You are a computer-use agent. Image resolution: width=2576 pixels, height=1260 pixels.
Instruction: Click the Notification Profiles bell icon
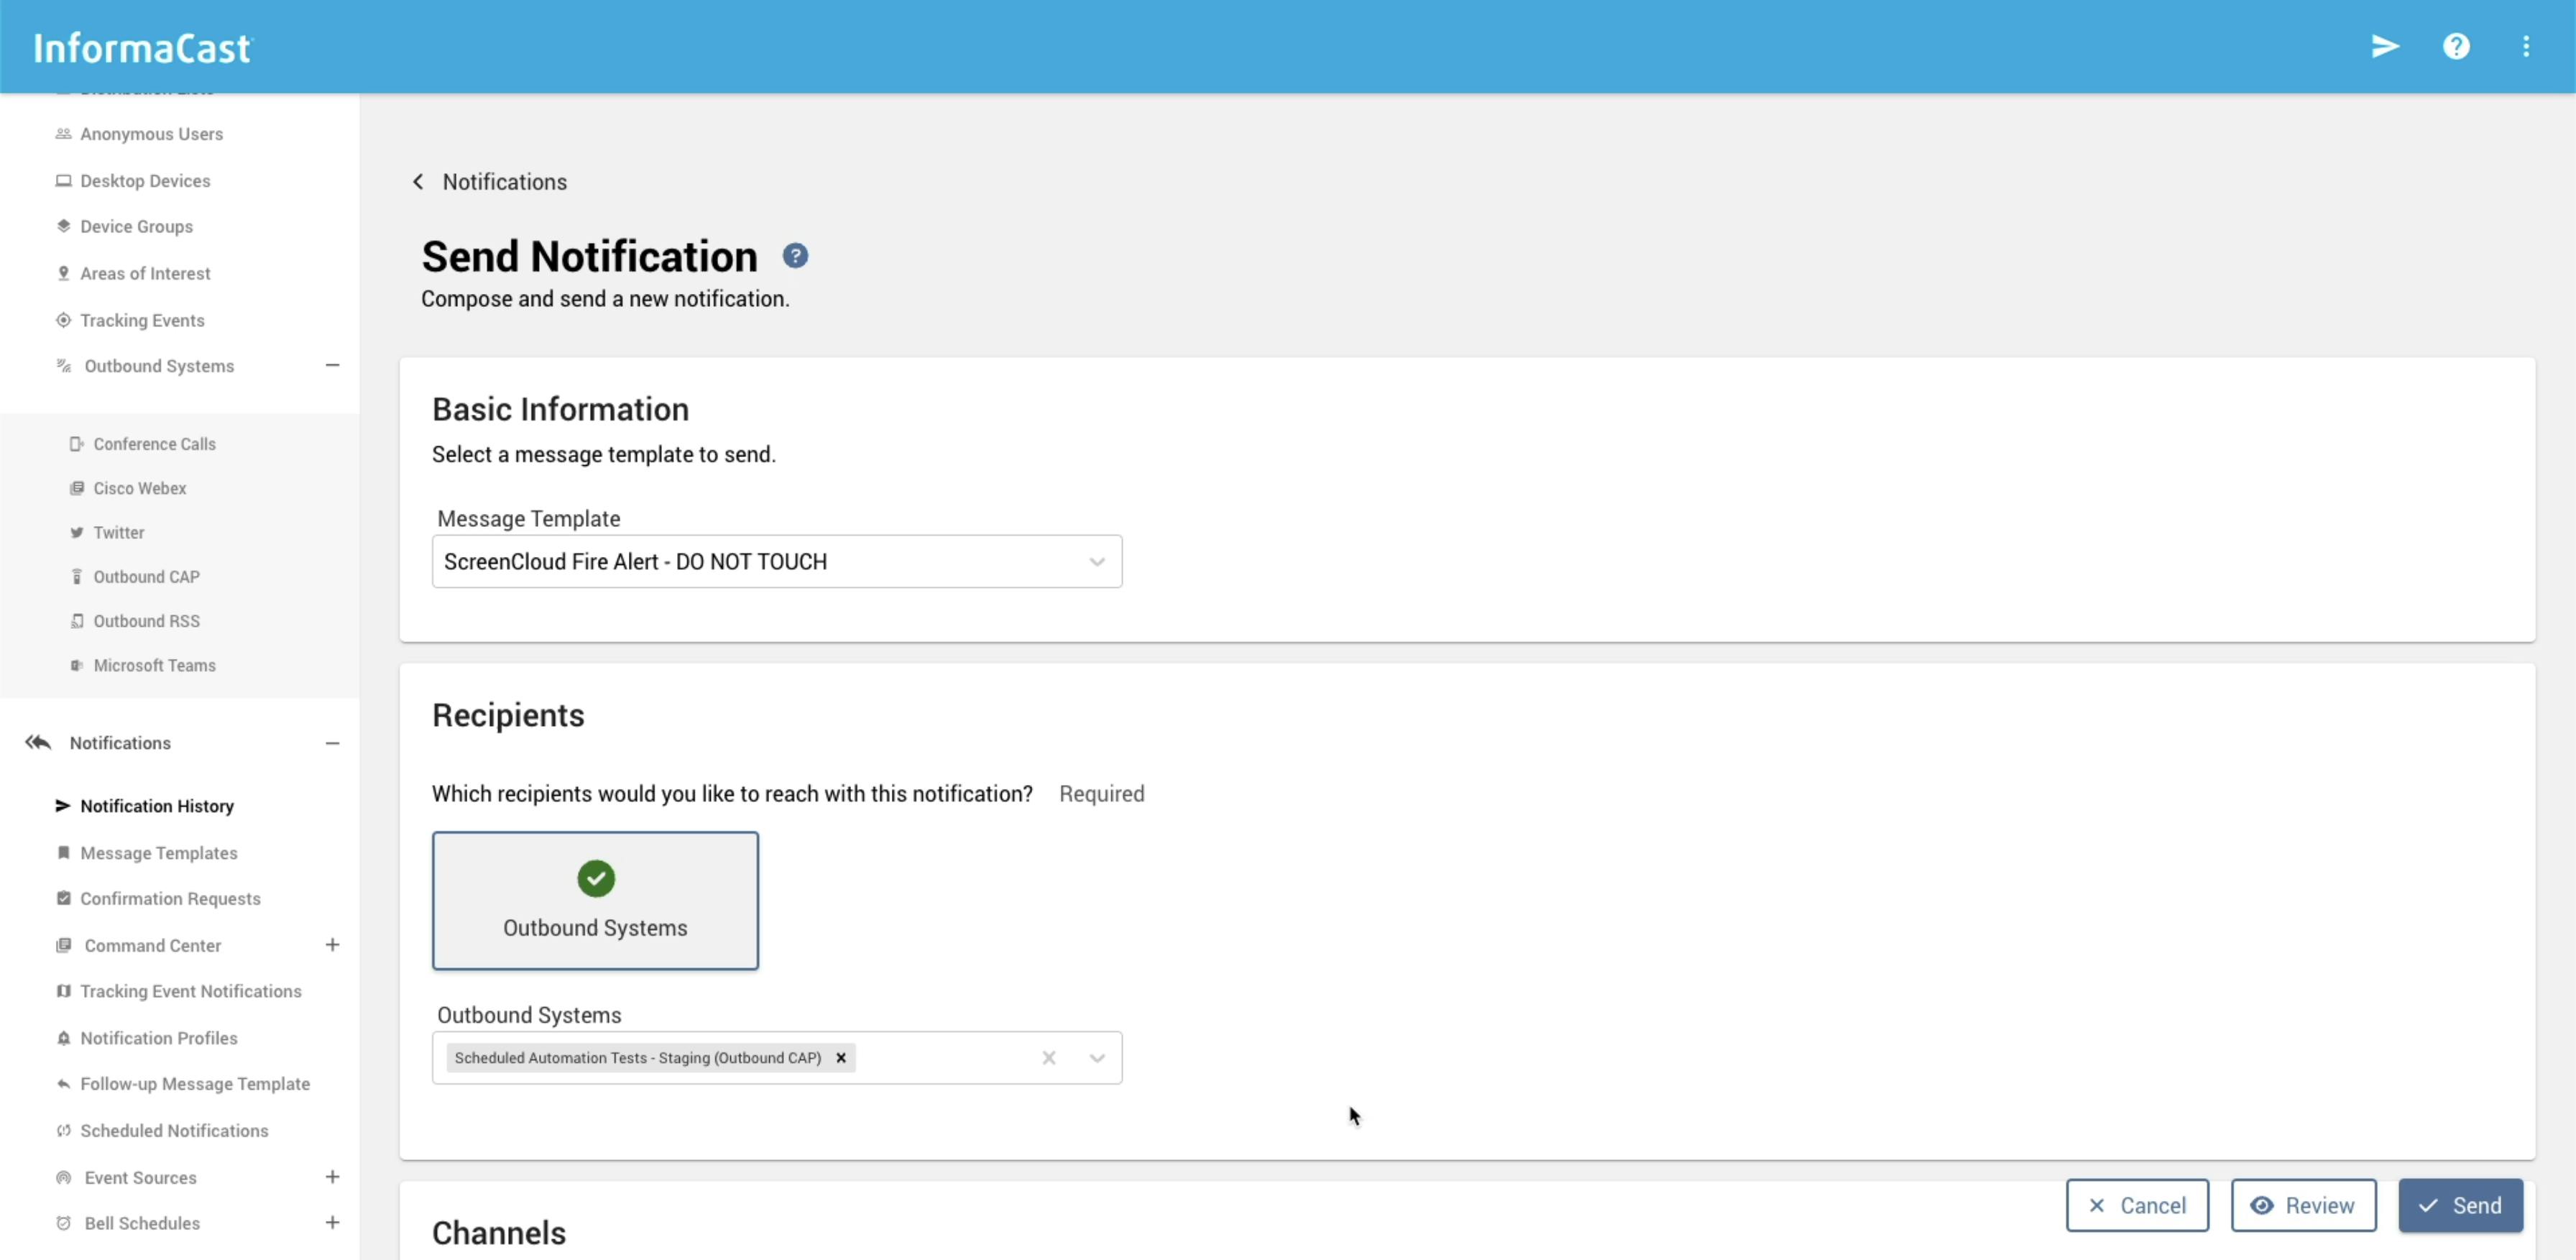point(63,1037)
